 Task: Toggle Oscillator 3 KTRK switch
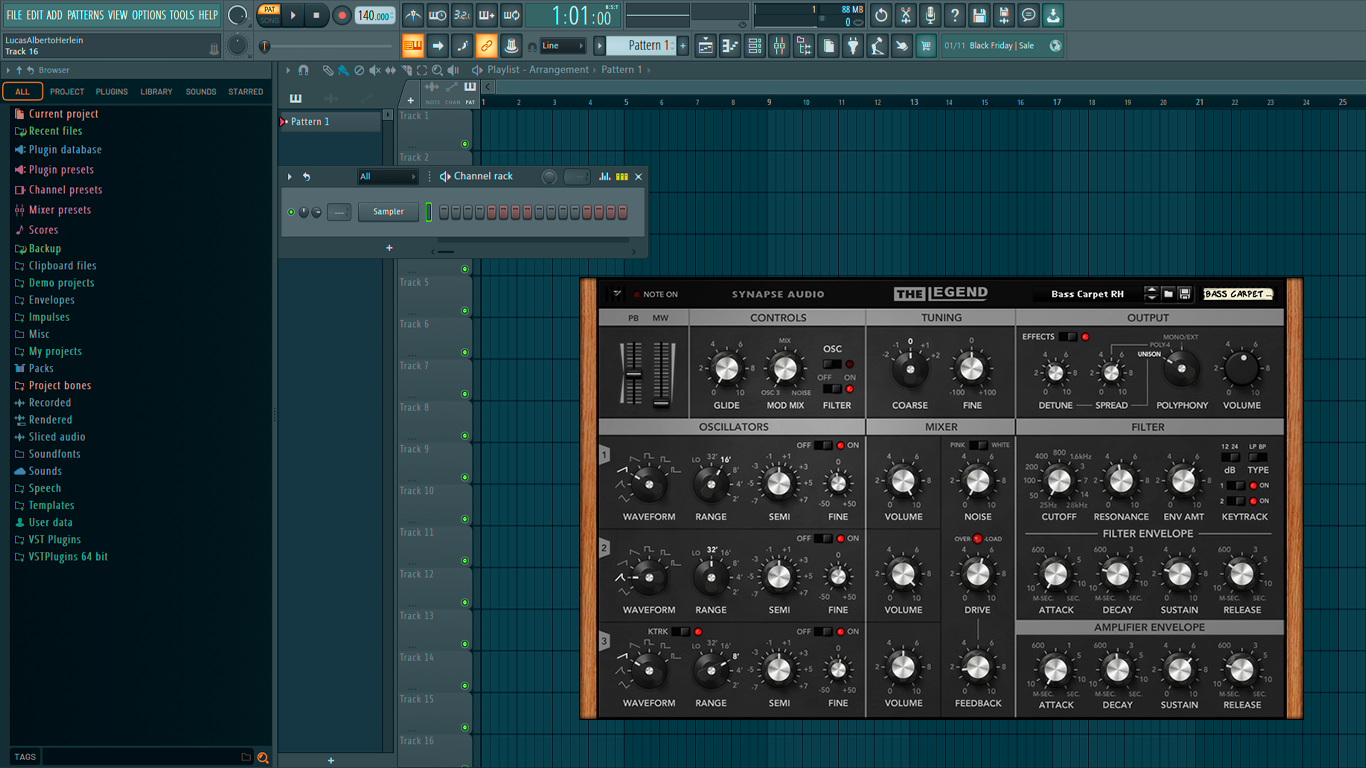(x=680, y=631)
